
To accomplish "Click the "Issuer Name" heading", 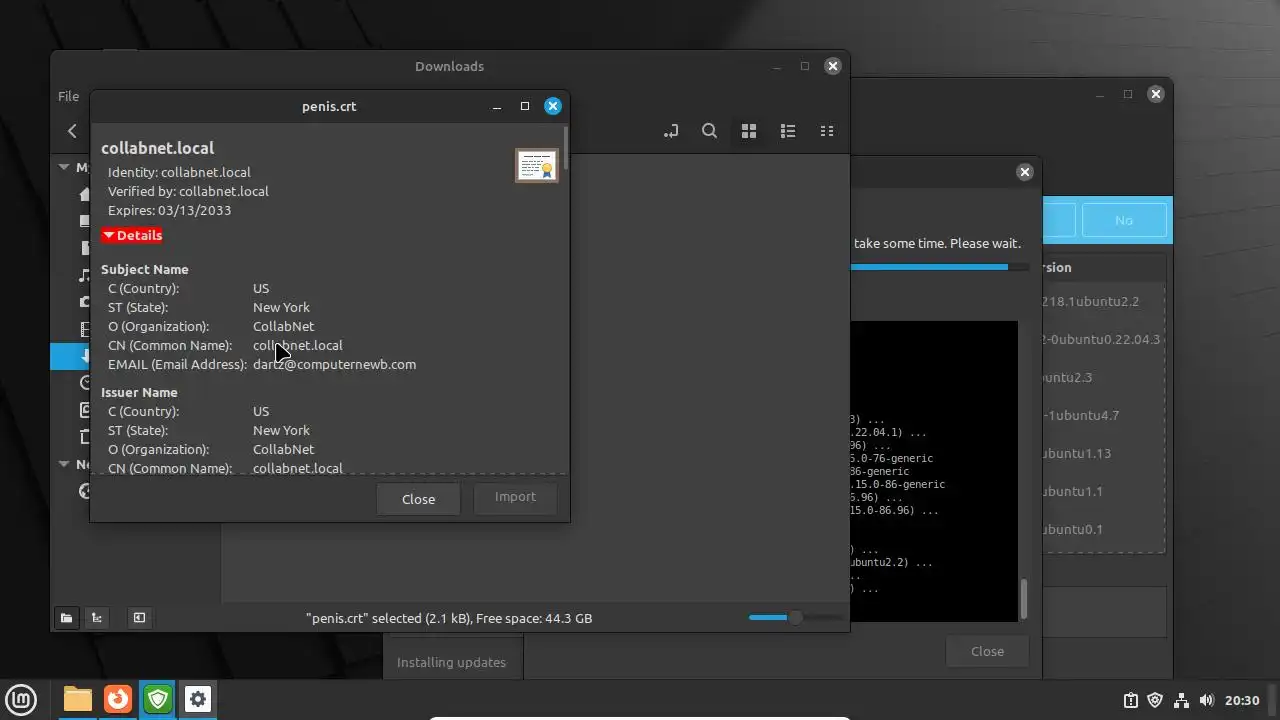I will [139, 392].
